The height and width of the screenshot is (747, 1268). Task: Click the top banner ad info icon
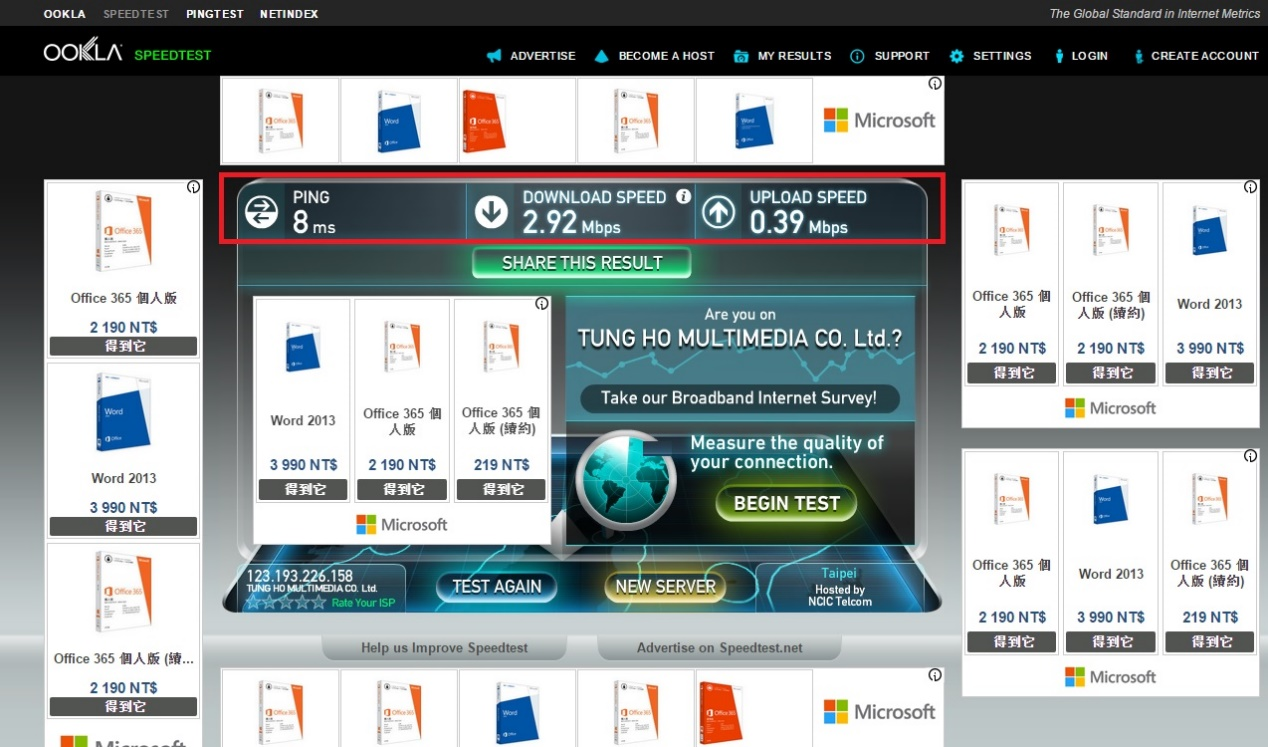(934, 84)
